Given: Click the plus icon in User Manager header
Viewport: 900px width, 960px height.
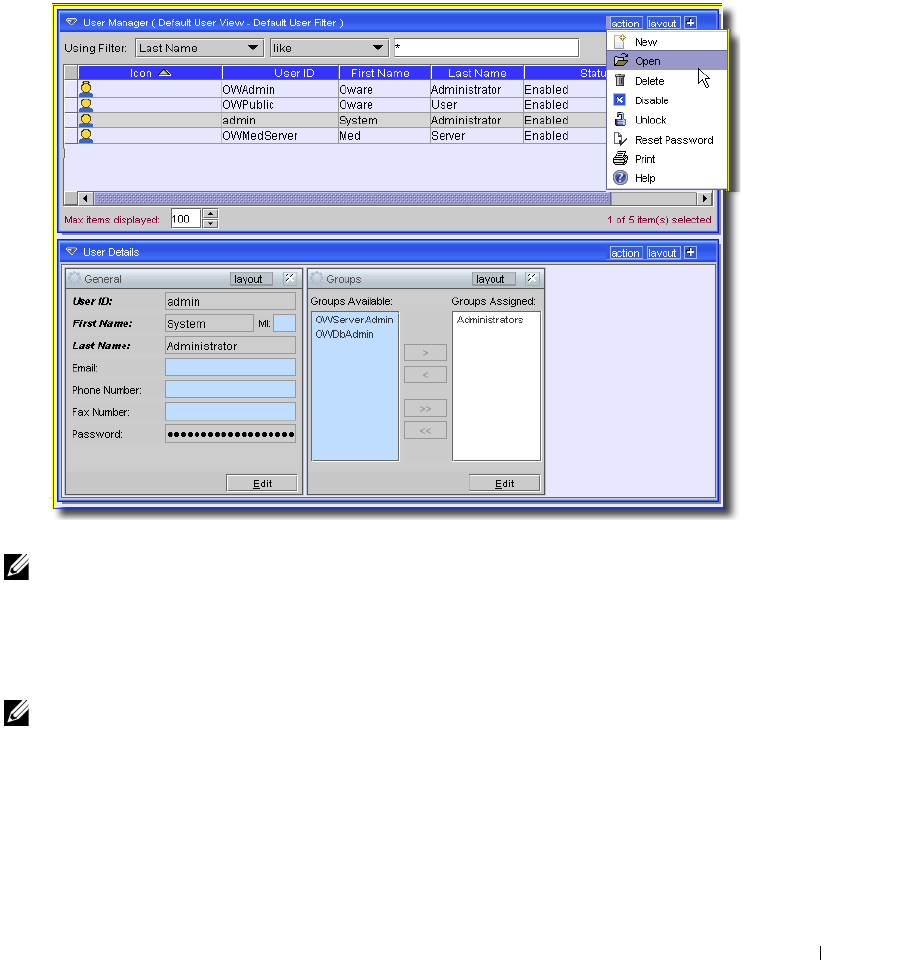Looking at the screenshot, I should pos(691,23).
